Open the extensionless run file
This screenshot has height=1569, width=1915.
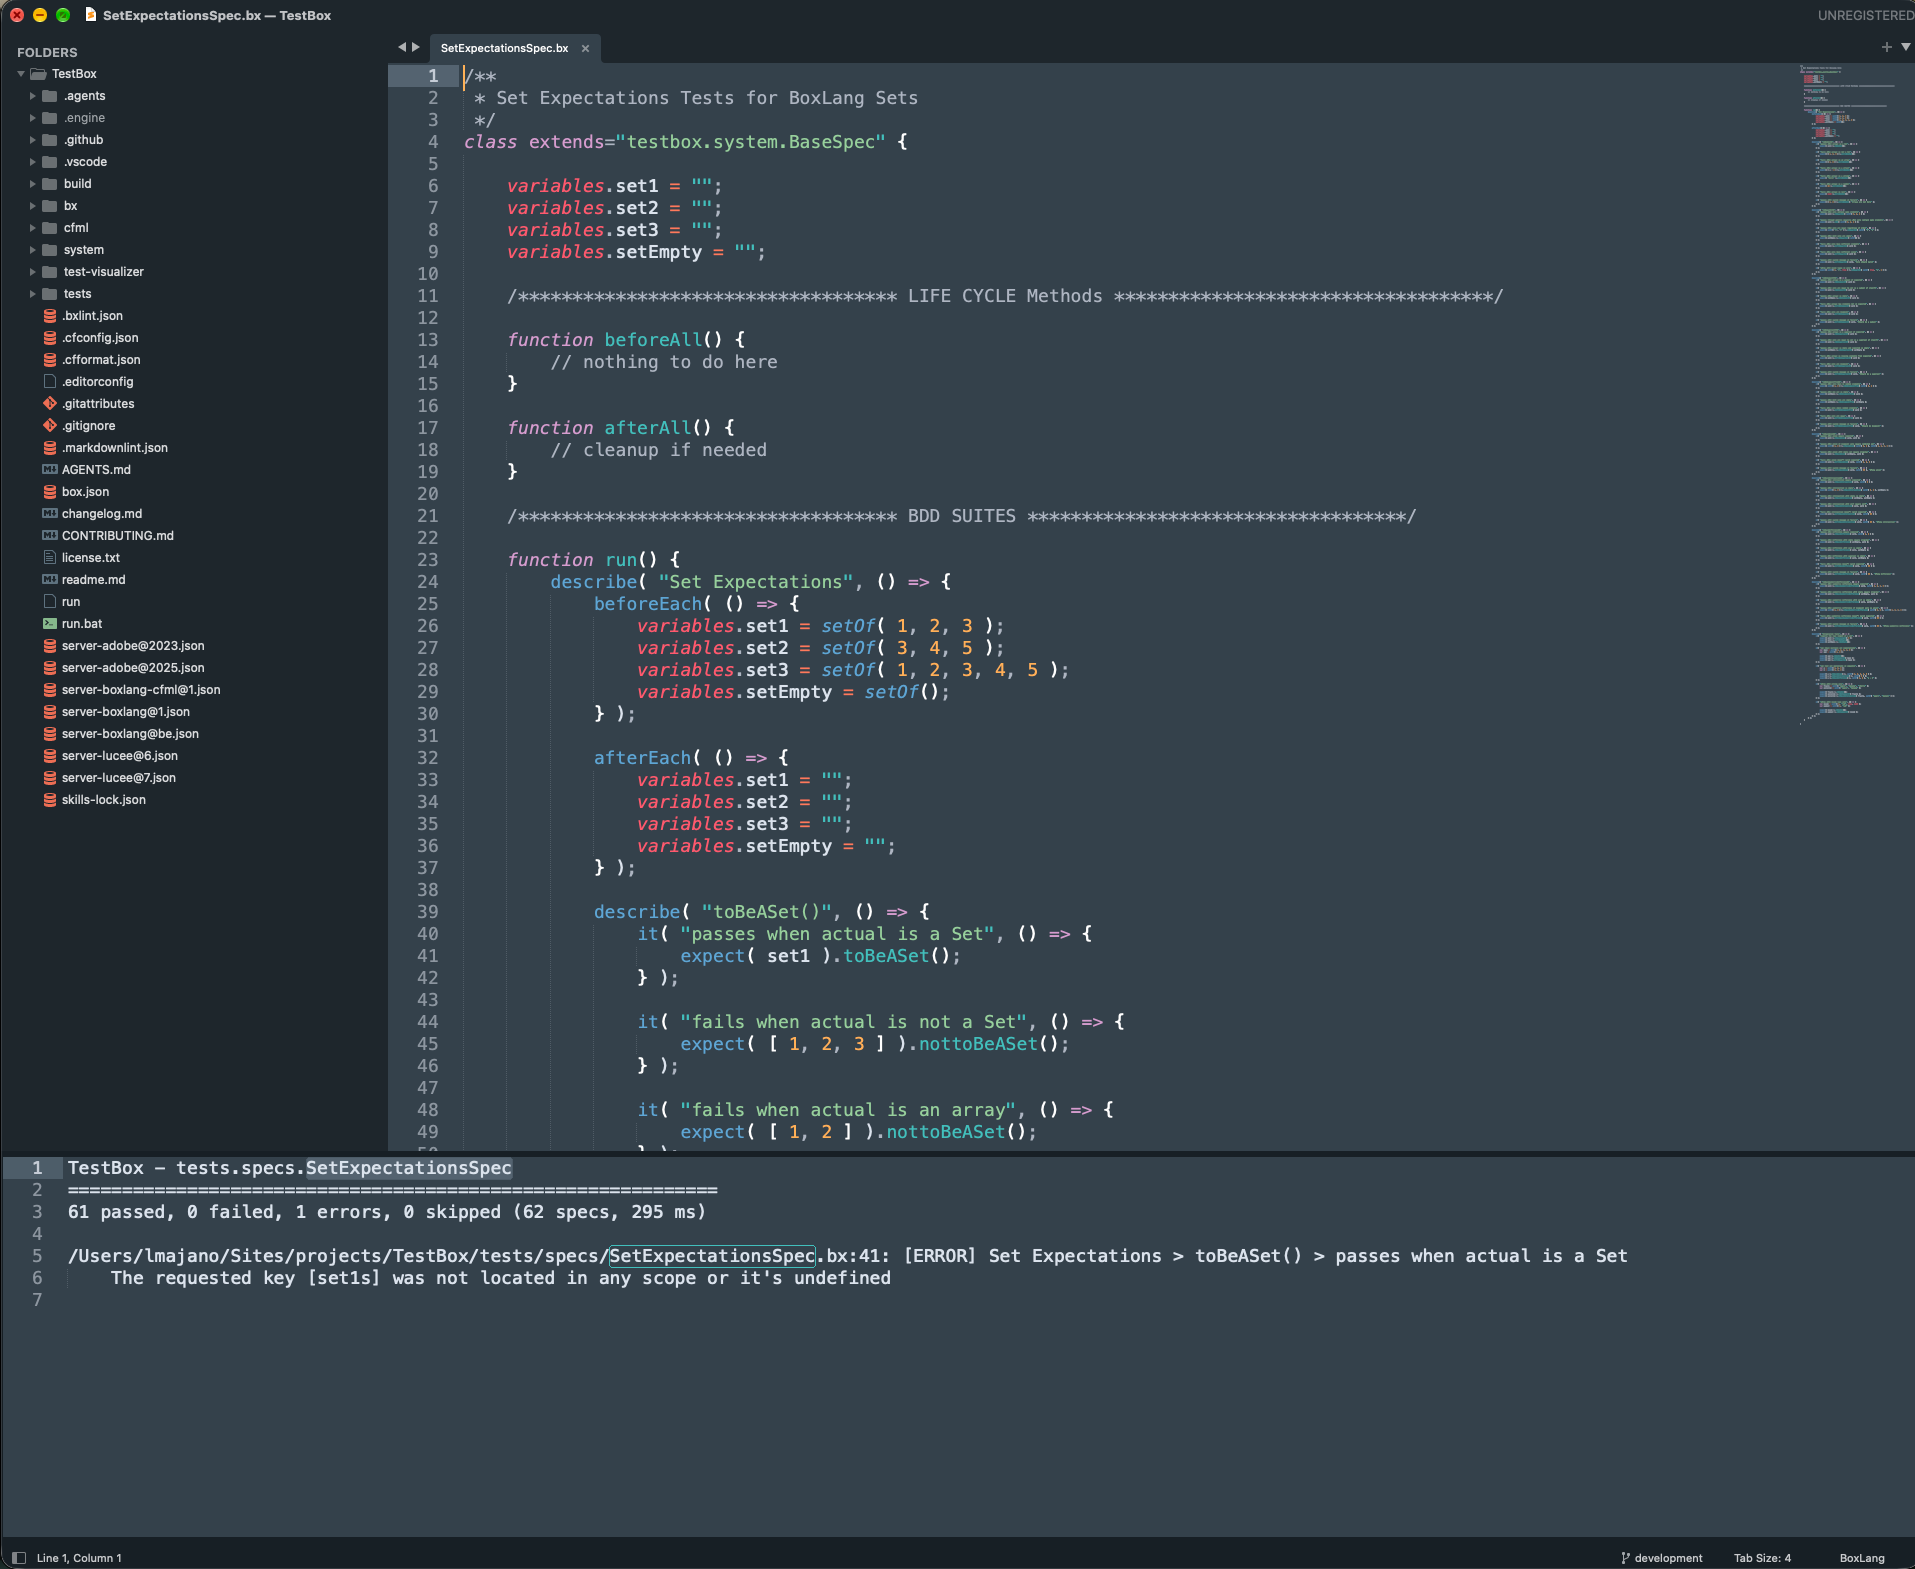[71, 602]
